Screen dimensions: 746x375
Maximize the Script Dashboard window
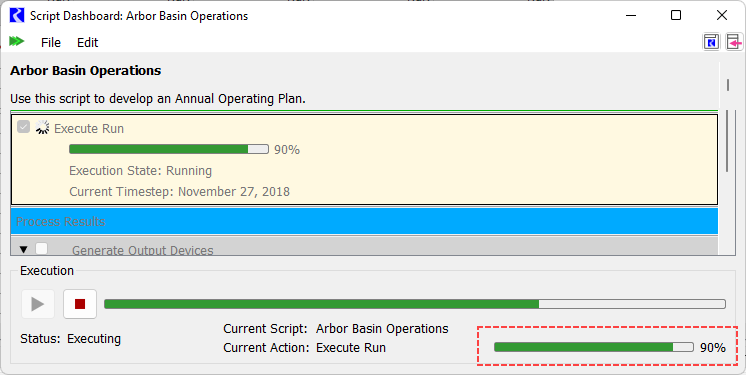coord(676,15)
